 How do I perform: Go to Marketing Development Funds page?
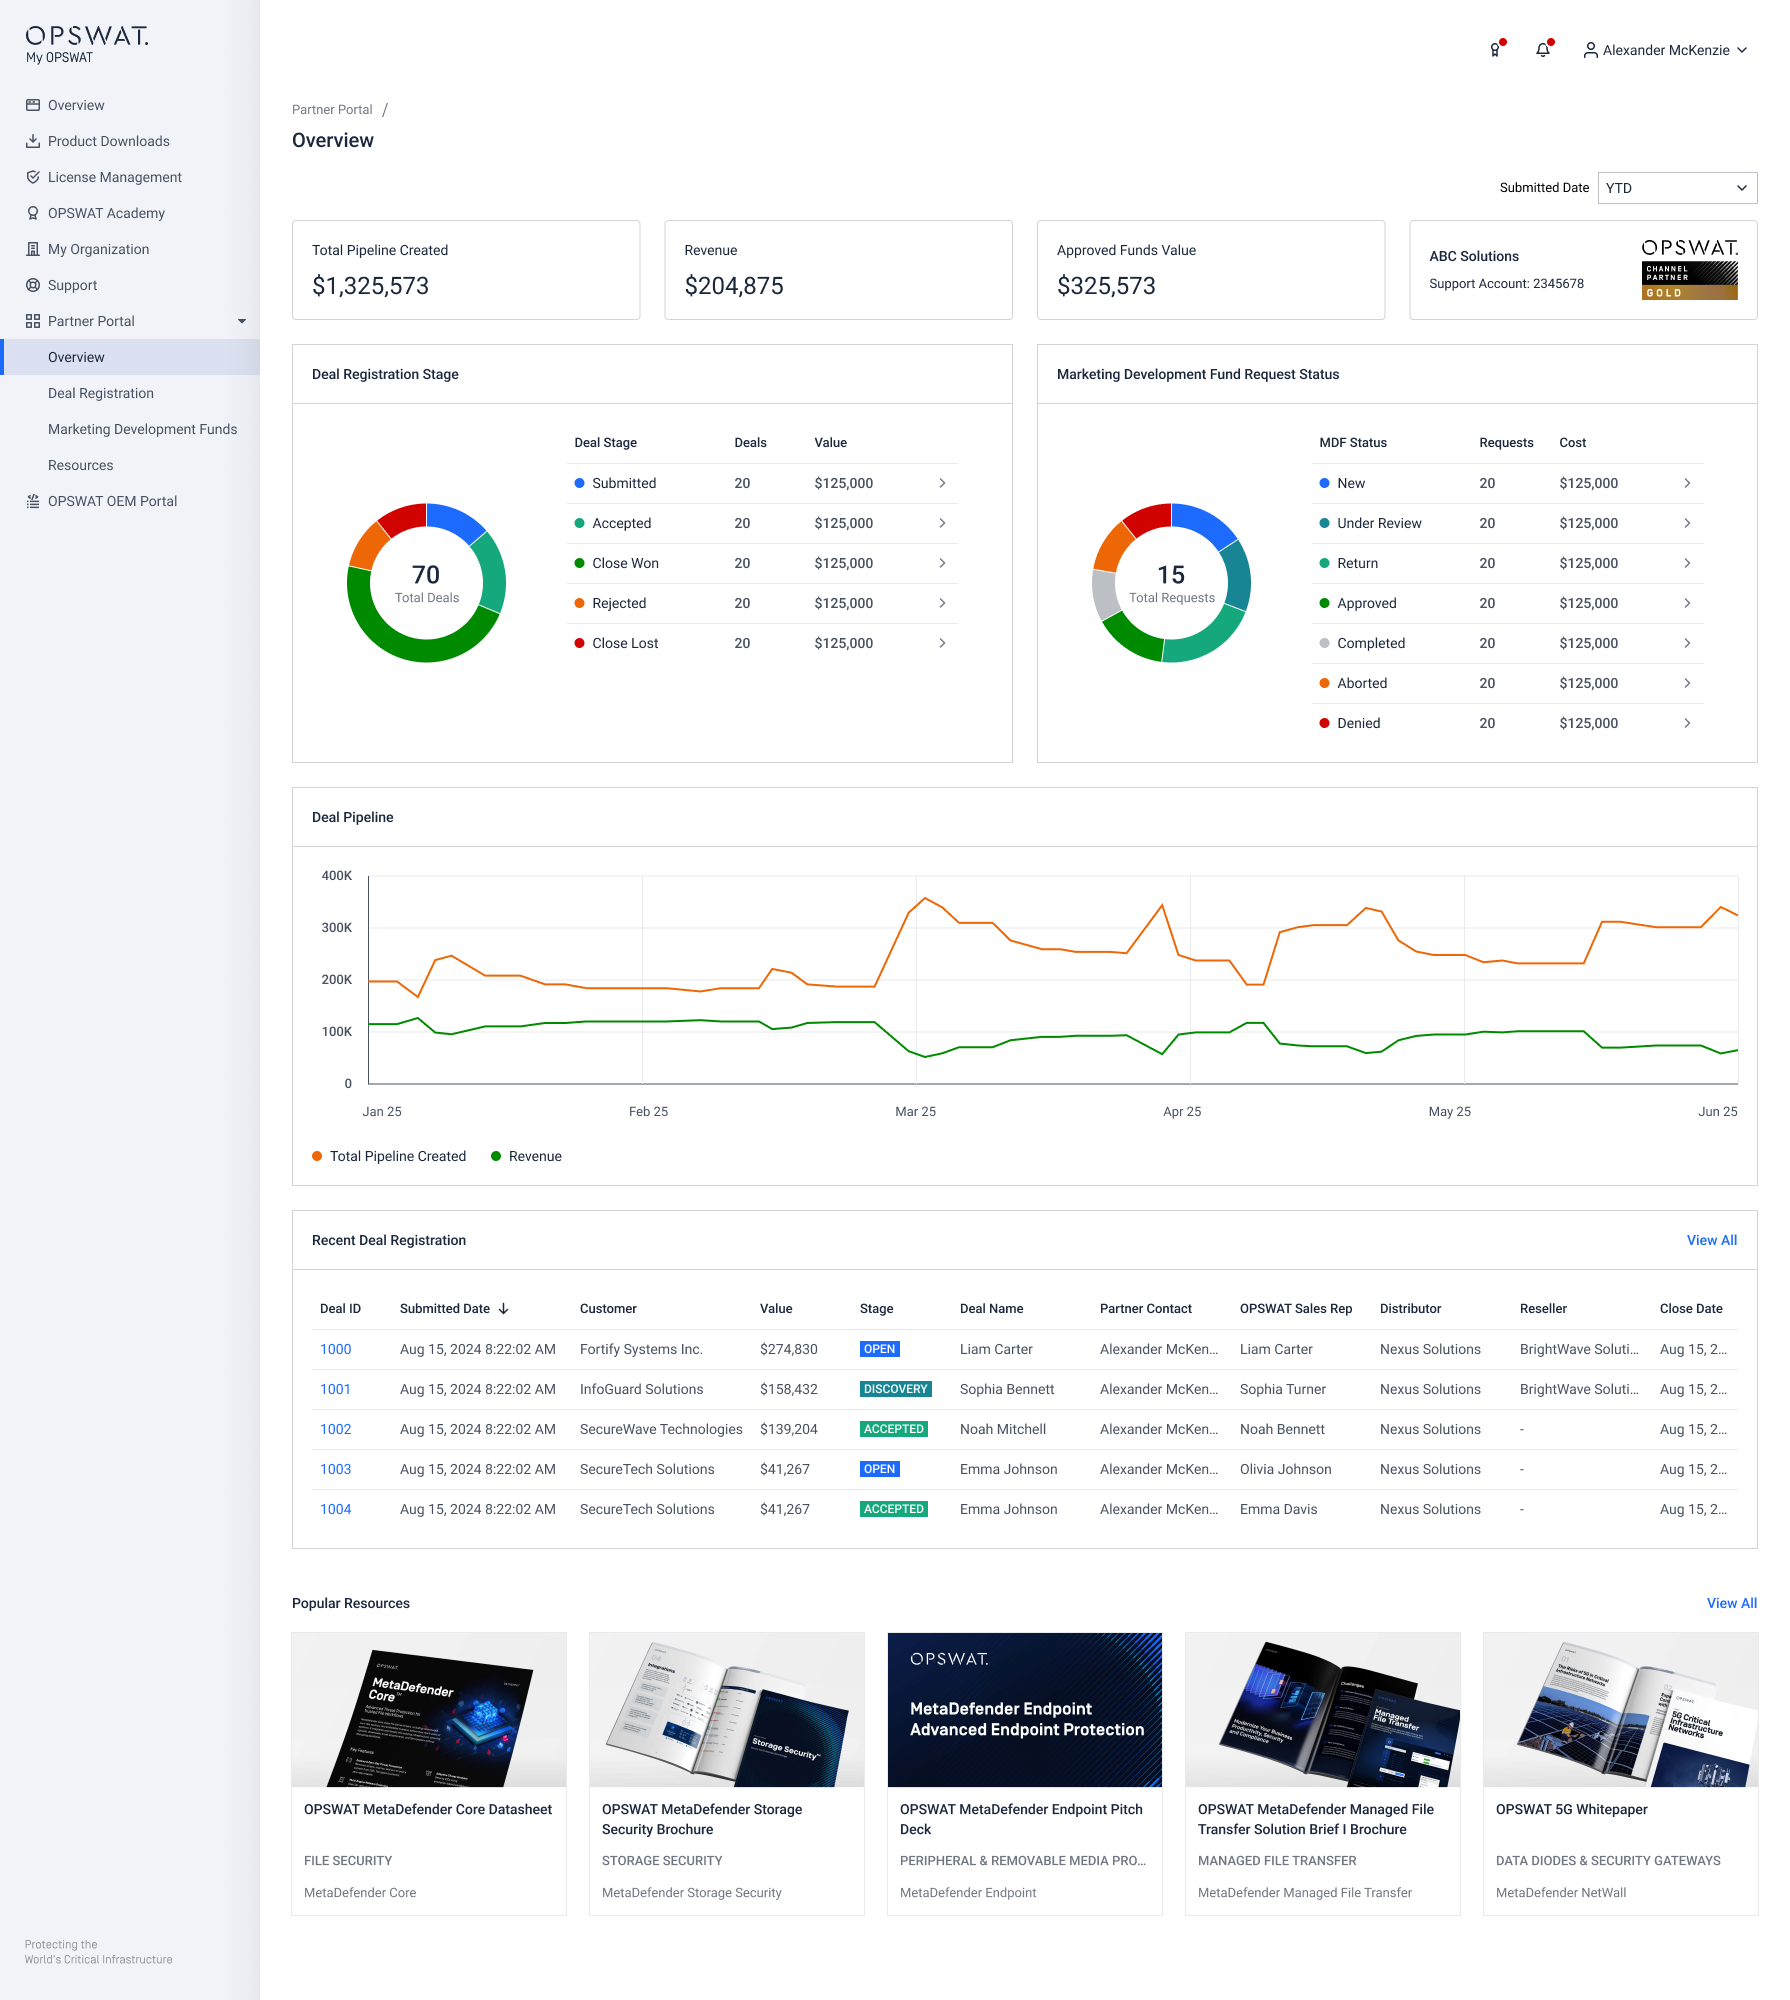coord(143,429)
